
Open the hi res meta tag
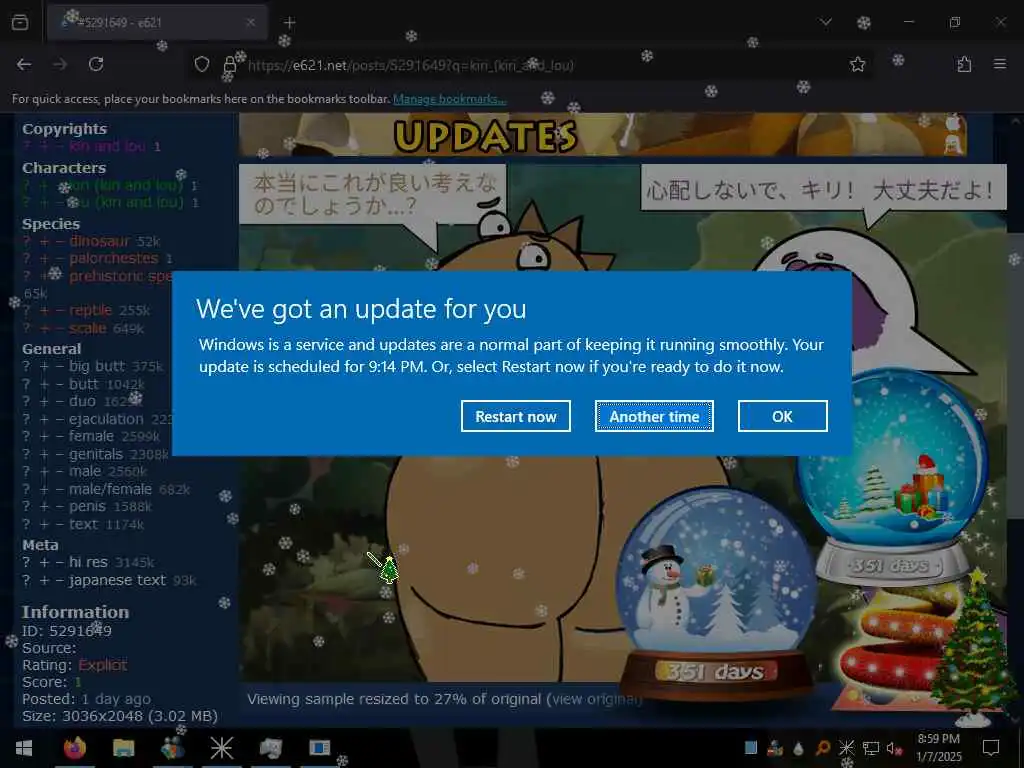88,562
